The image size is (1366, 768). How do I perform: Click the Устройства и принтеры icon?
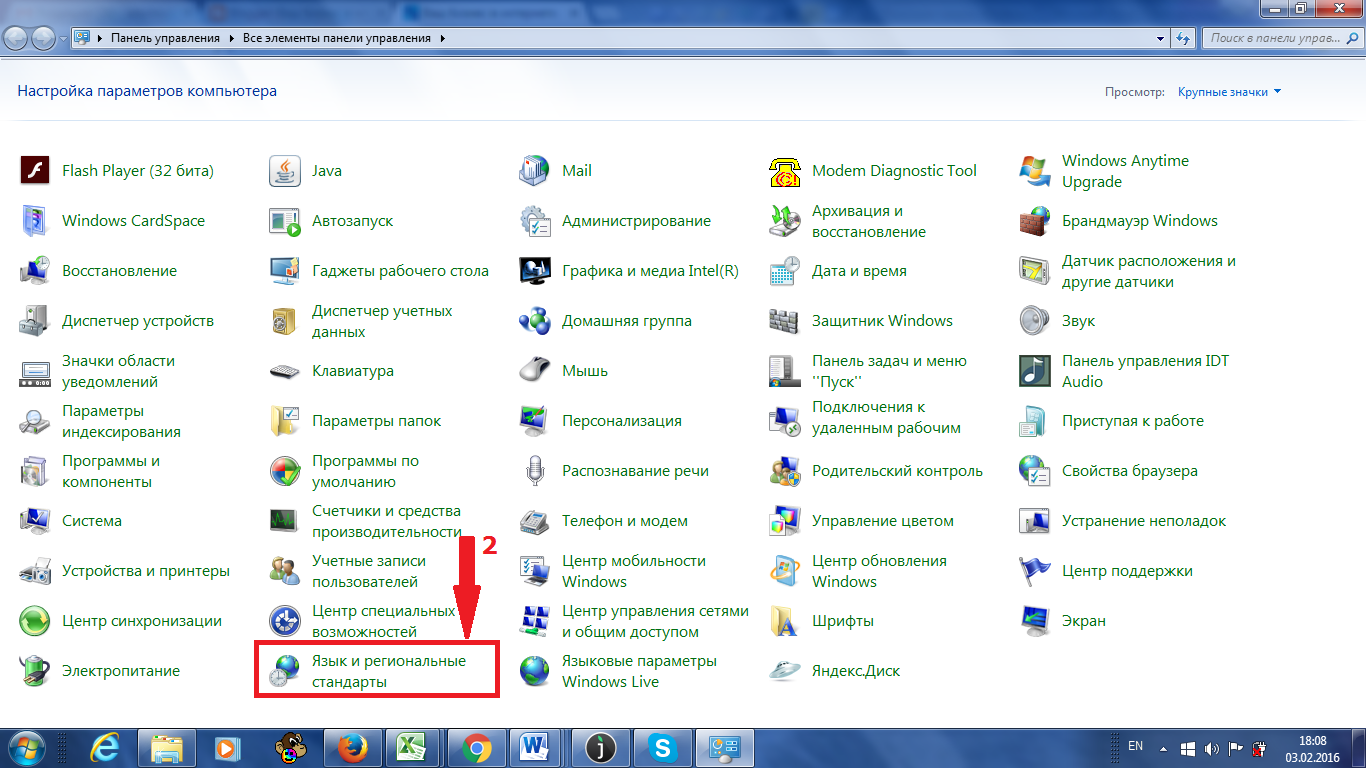[x=35, y=571]
